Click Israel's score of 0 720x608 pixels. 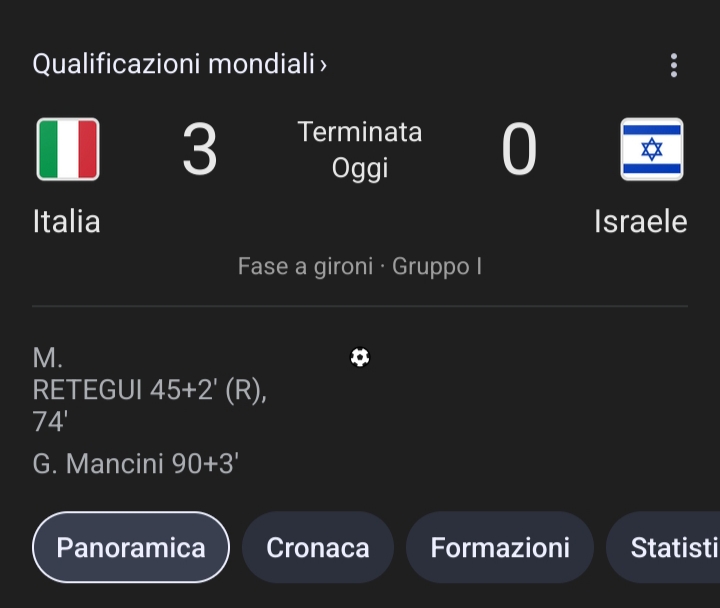(518, 151)
